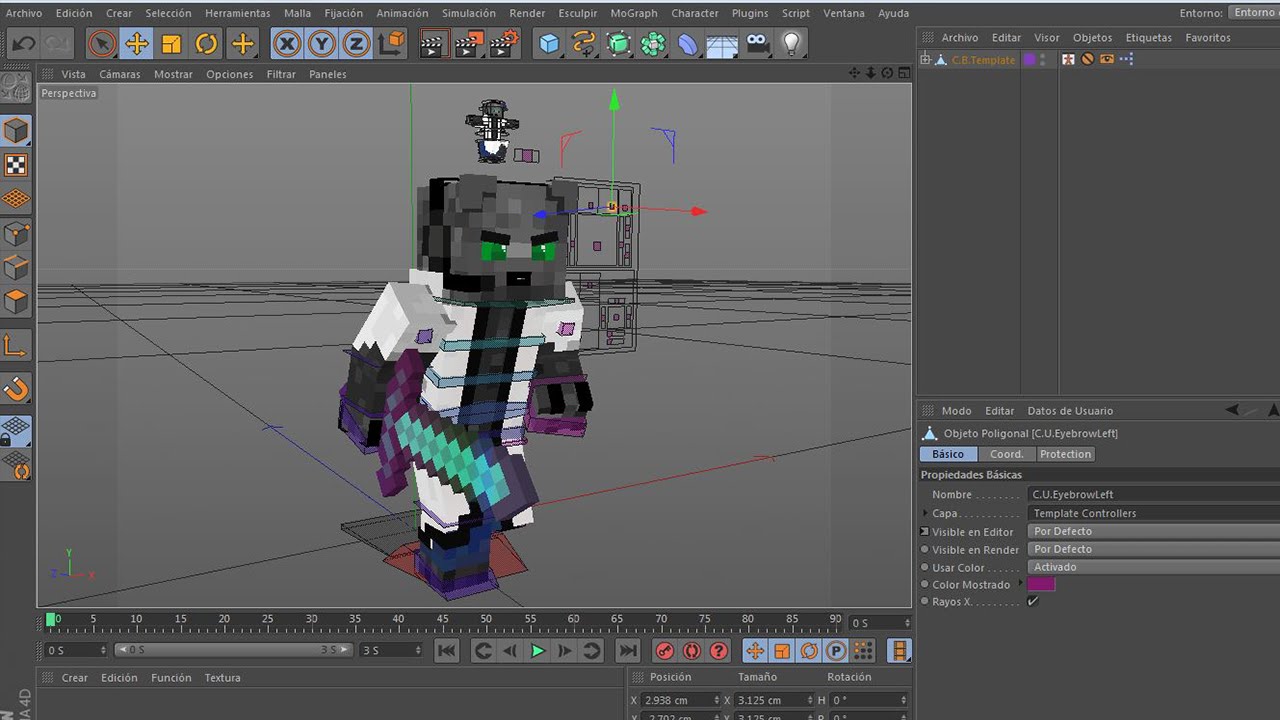Viewport: 1280px width, 720px height.
Task: Toggle the world coordinate system cube icon
Action: 393,43
